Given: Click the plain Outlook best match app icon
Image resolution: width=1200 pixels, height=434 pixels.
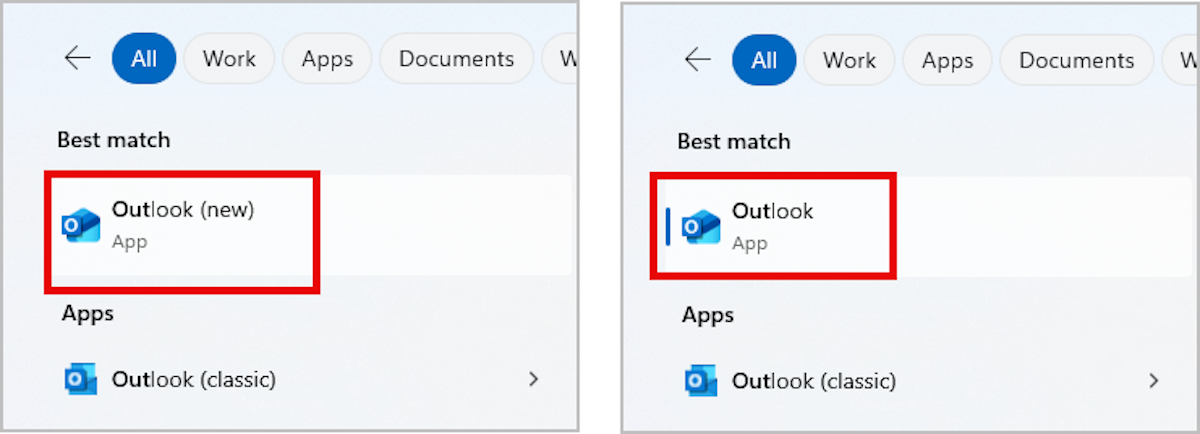Looking at the screenshot, I should [x=701, y=226].
